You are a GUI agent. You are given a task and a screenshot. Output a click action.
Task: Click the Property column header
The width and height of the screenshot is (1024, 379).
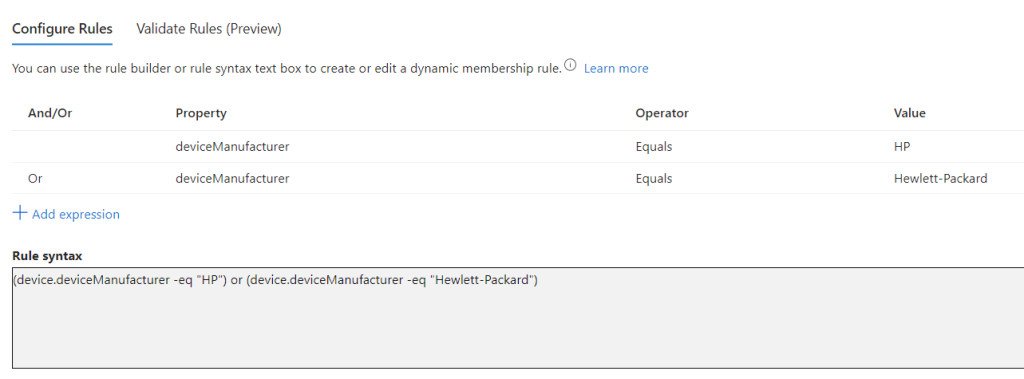[201, 113]
